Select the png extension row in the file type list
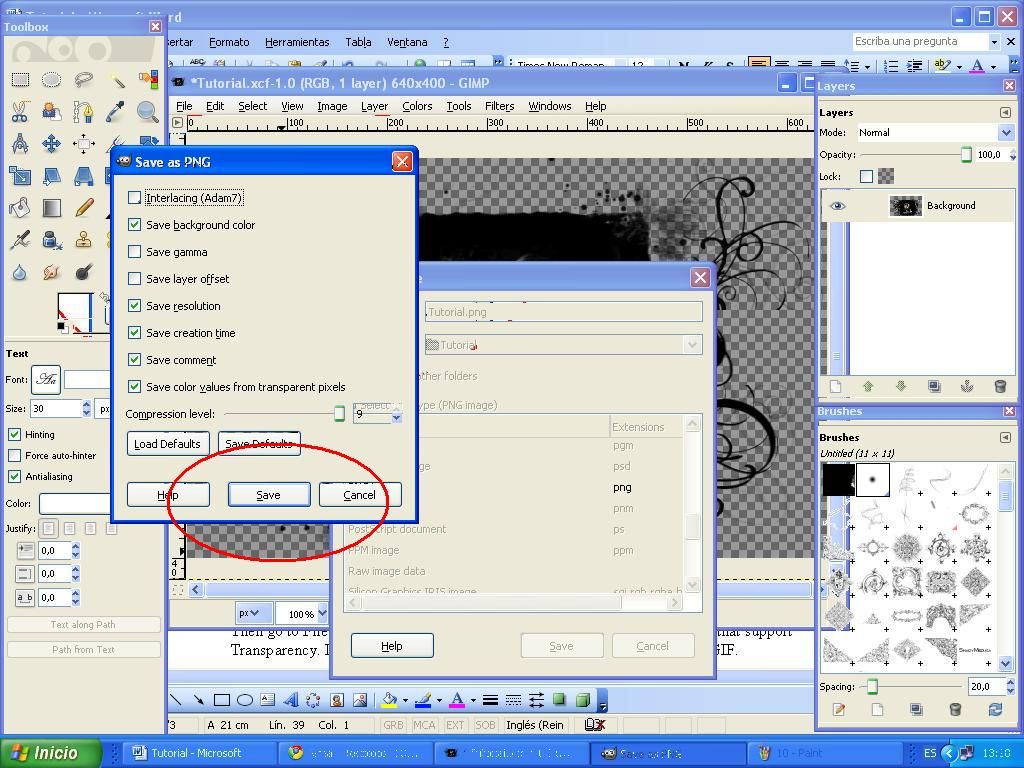Image resolution: width=1024 pixels, height=768 pixels. [x=621, y=487]
